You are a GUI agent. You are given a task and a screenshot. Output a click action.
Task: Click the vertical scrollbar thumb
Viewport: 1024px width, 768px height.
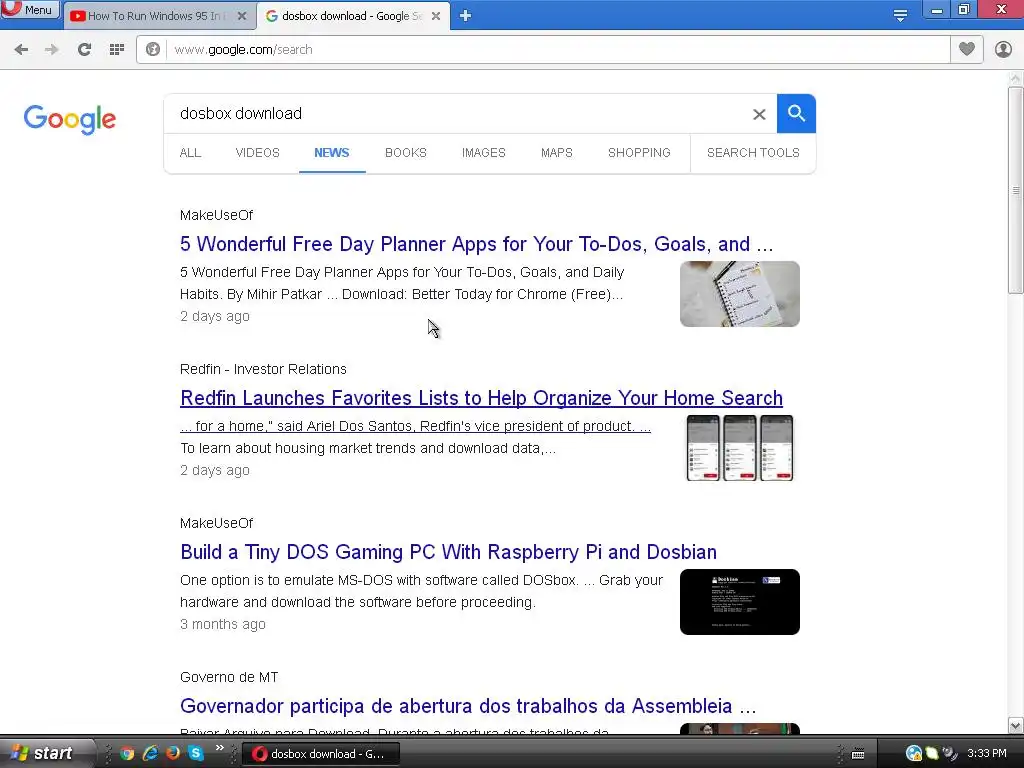[1015, 190]
